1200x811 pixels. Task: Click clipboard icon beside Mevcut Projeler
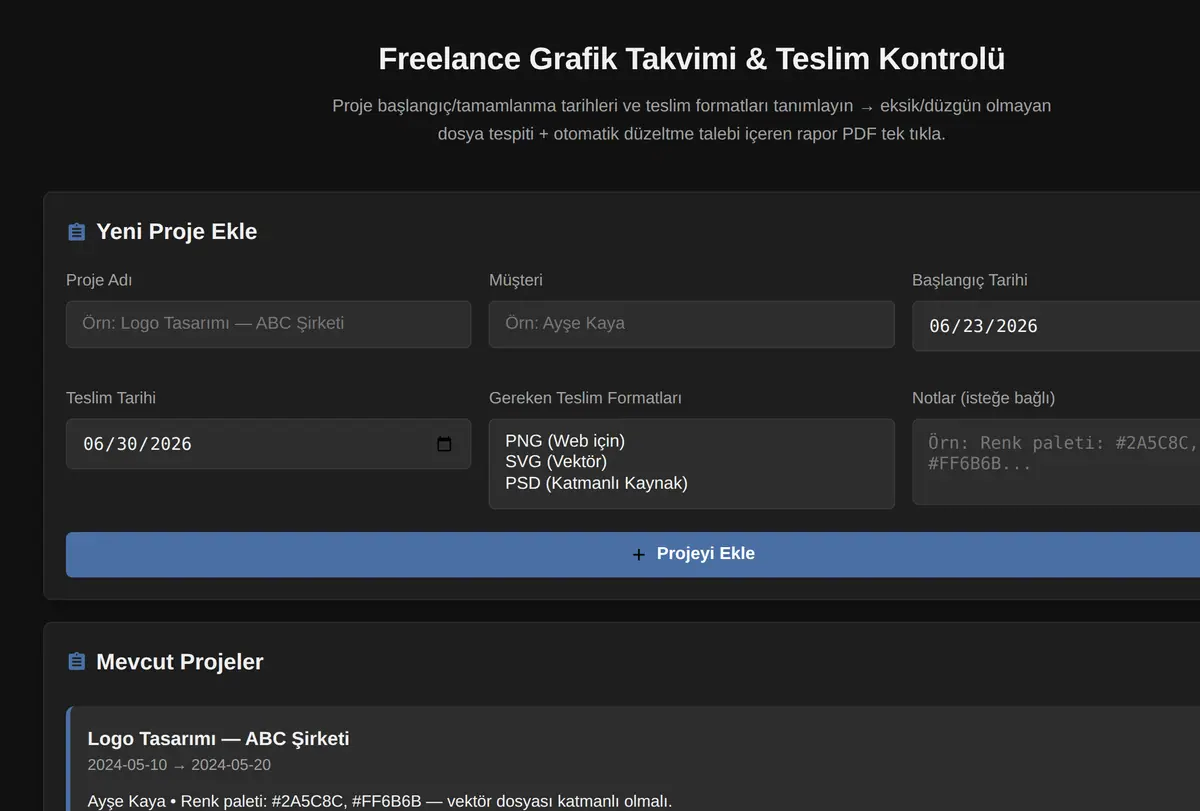[x=76, y=662]
